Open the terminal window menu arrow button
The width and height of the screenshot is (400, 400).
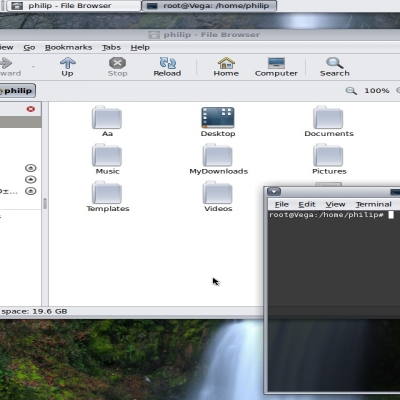click(x=274, y=192)
